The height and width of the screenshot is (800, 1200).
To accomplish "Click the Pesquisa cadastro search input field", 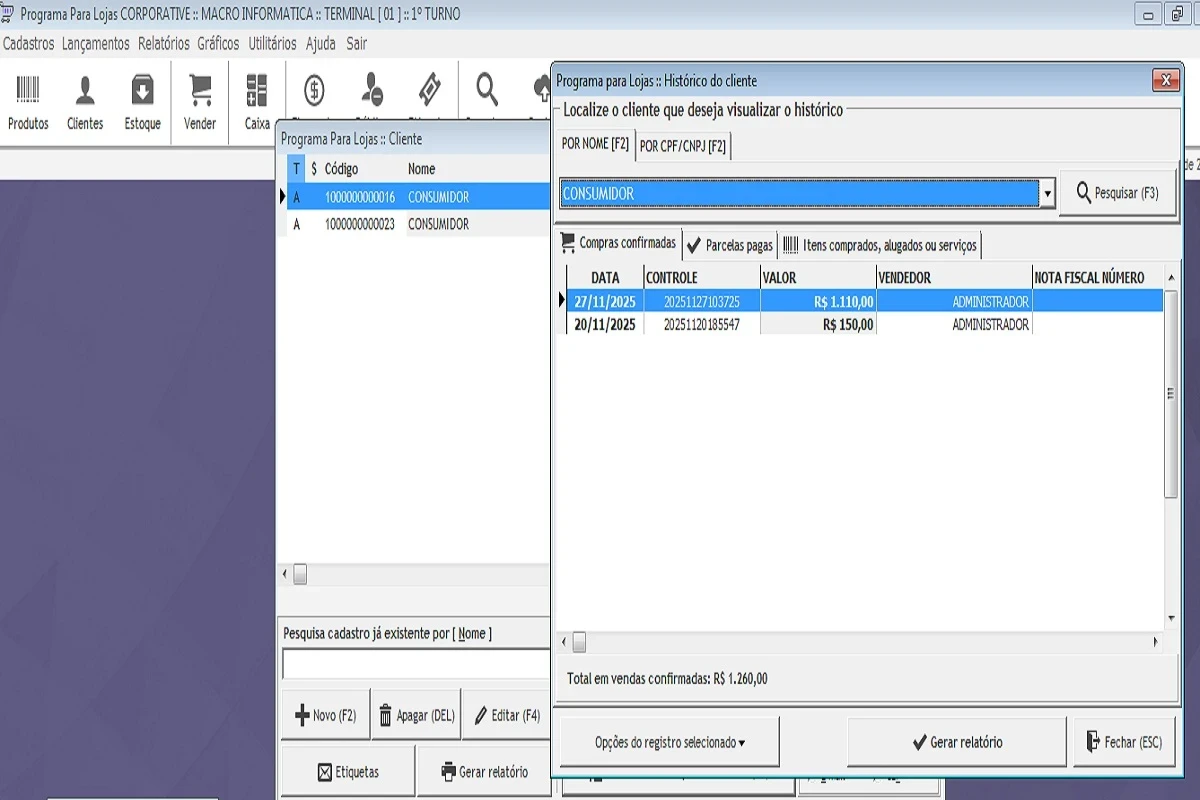I will click(416, 664).
